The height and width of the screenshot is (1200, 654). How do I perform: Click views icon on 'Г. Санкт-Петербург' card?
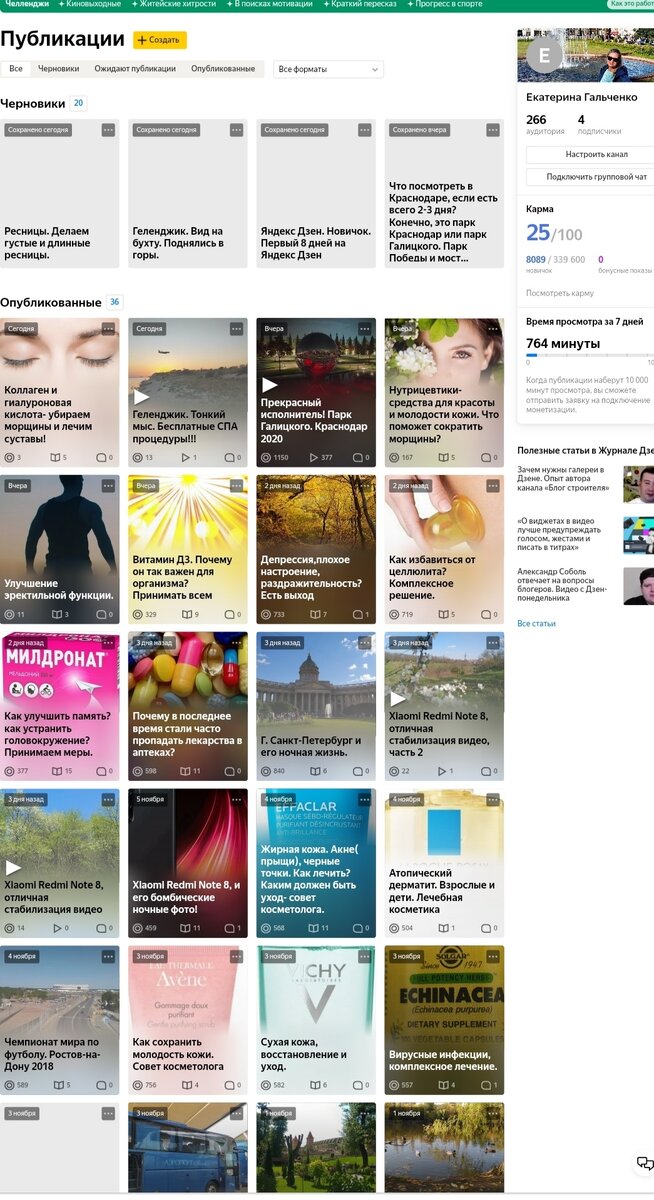pyautogui.click(x=266, y=771)
